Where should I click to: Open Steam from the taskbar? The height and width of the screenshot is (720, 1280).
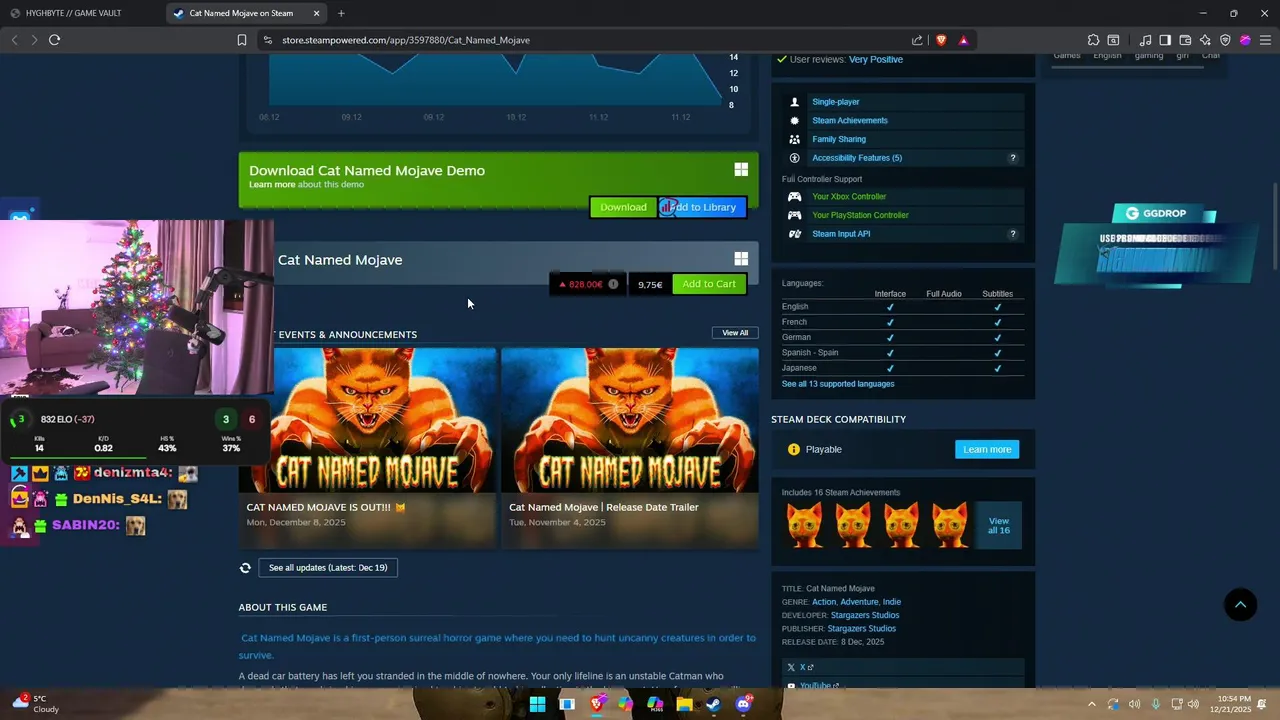(713, 704)
